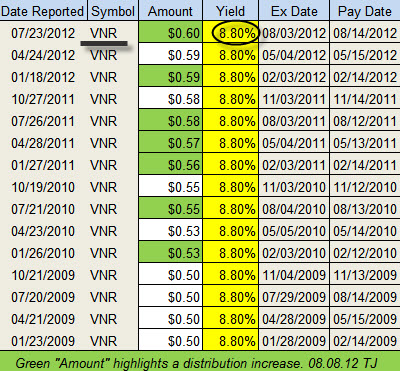Select the 01/23/2009 date reported cell

click(43, 341)
